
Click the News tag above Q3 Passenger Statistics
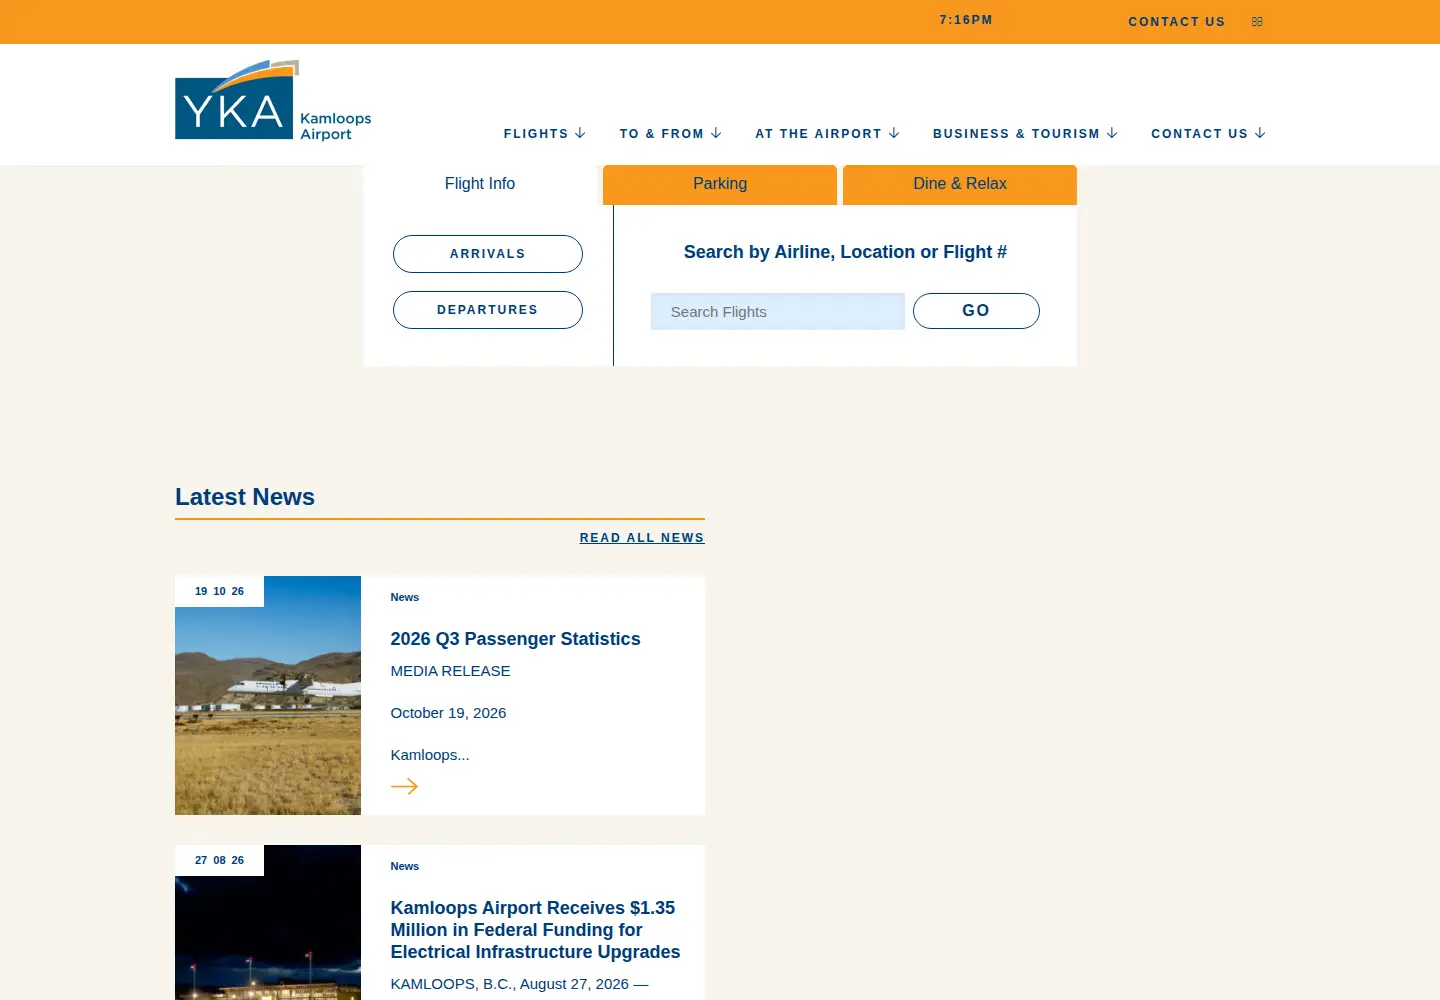tap(405, 597)
